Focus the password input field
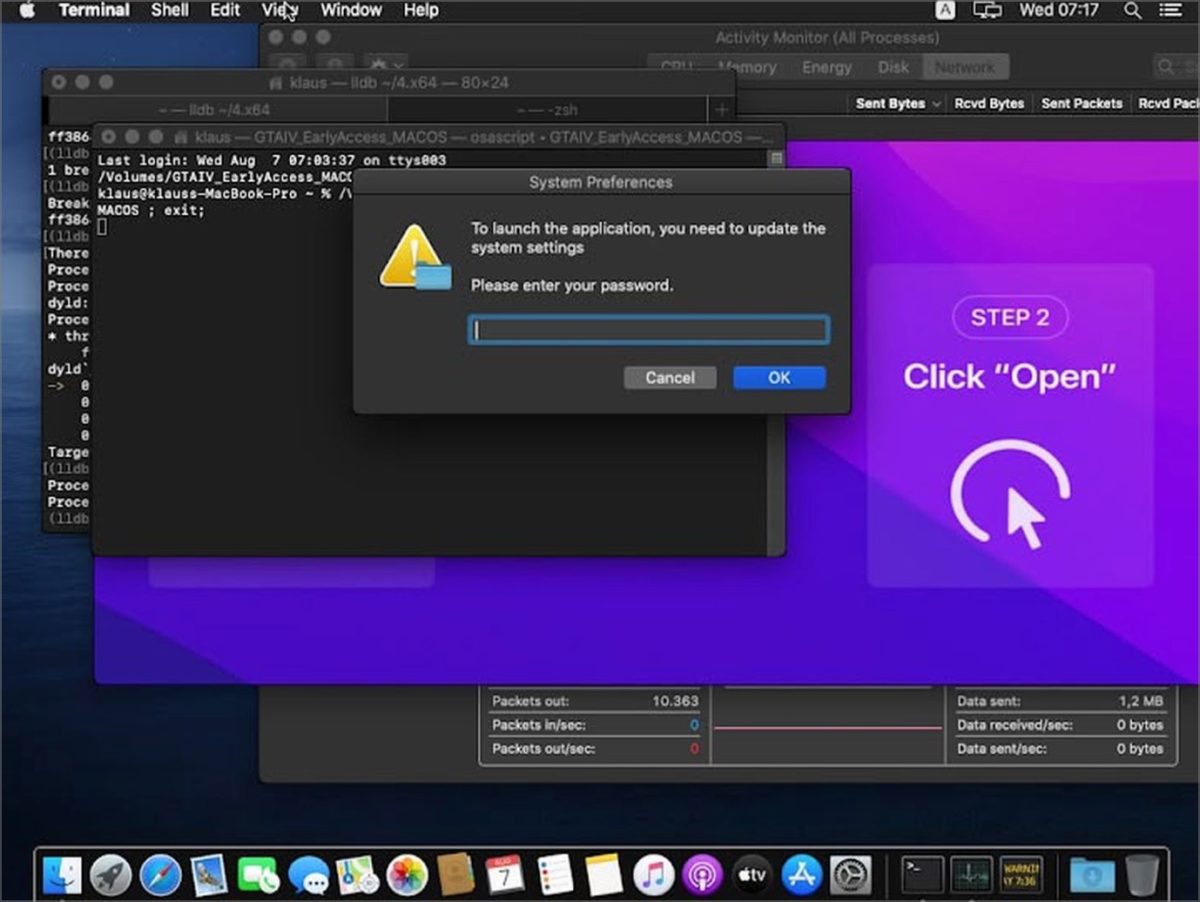The height and width of the screenshot is (902, 1200). coord(648,330)
